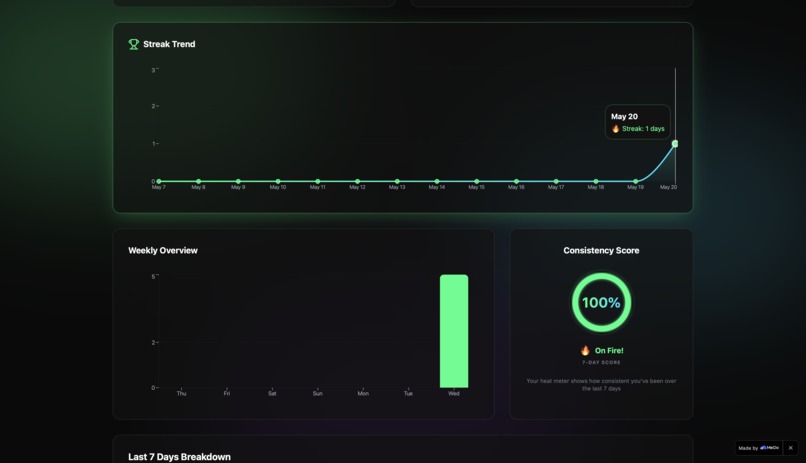Click the Mon label on the weekly chart axis
The width and height of the screenshot is (806, 463).
[363, 394]
